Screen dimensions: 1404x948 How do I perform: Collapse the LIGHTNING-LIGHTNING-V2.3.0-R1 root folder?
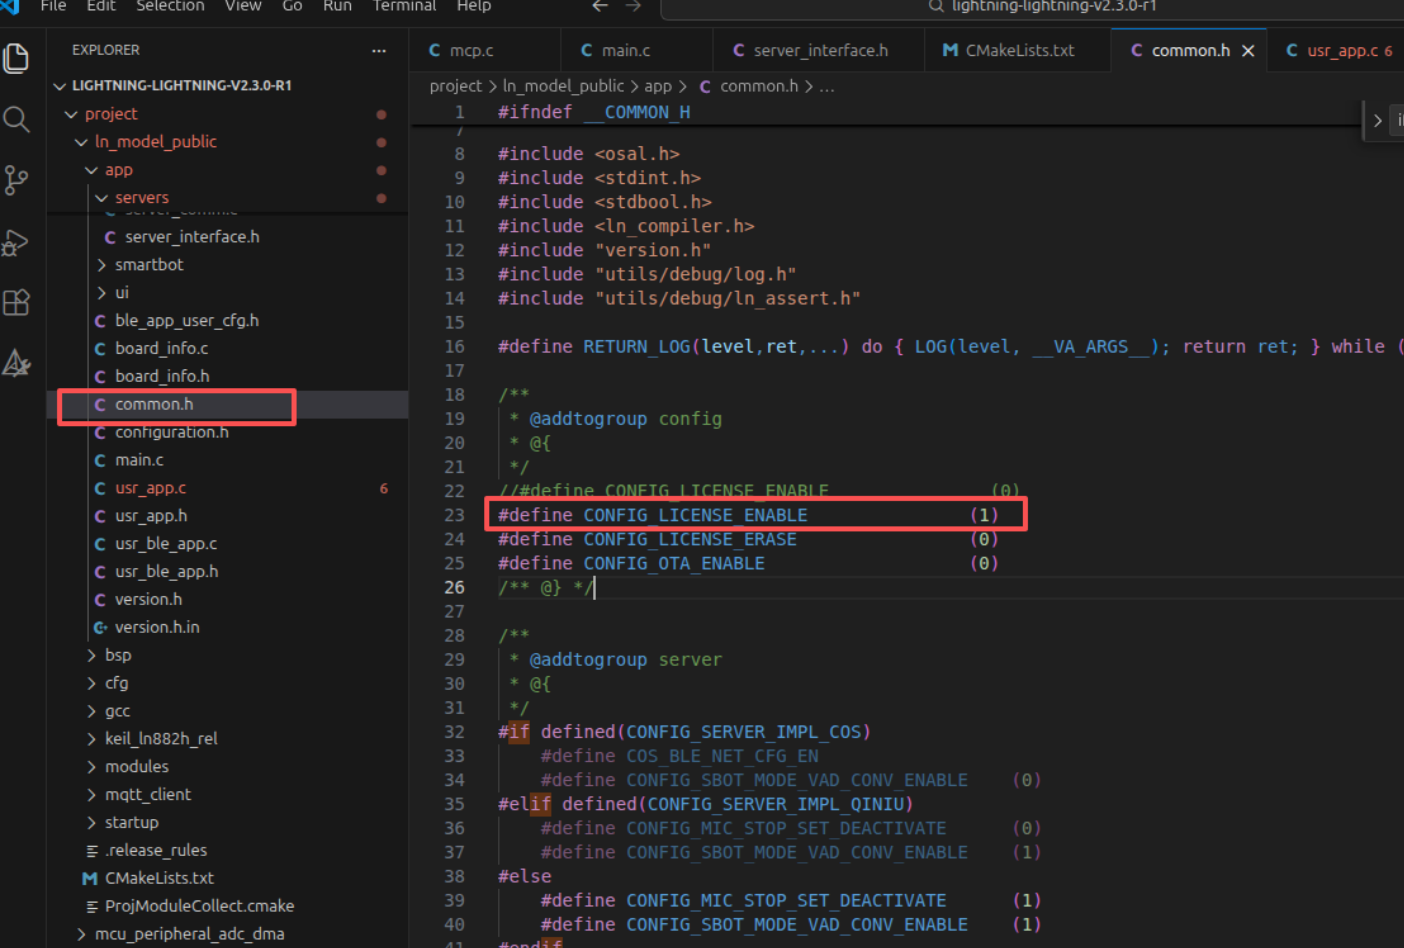coord(60,86)
